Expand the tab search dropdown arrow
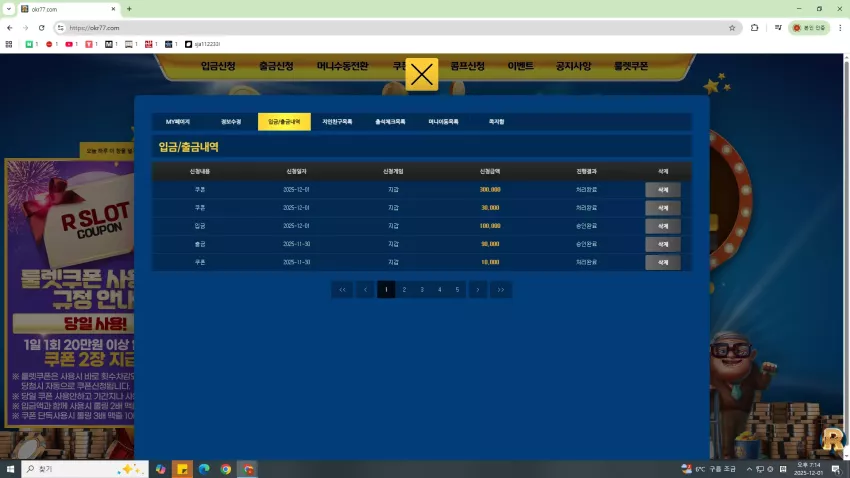850x478 pixels. pyautogui.click(x=9, y=9)
